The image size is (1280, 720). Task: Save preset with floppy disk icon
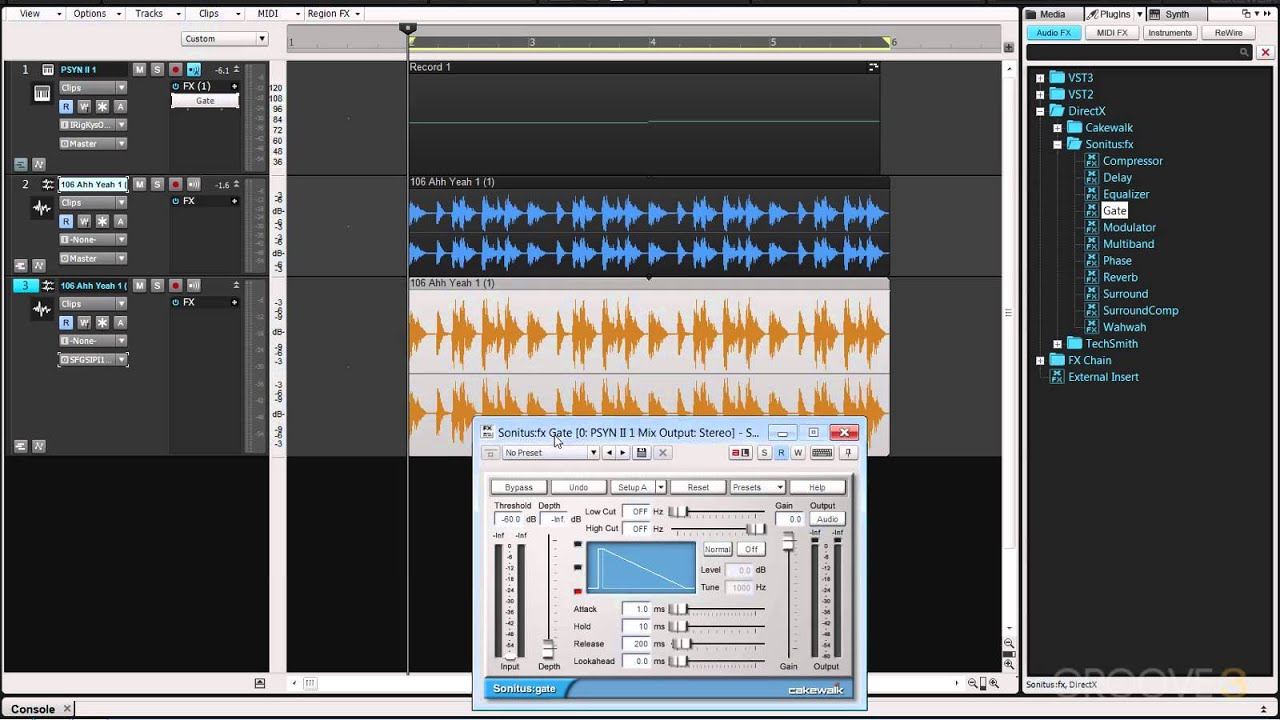[x=642, y=453]
